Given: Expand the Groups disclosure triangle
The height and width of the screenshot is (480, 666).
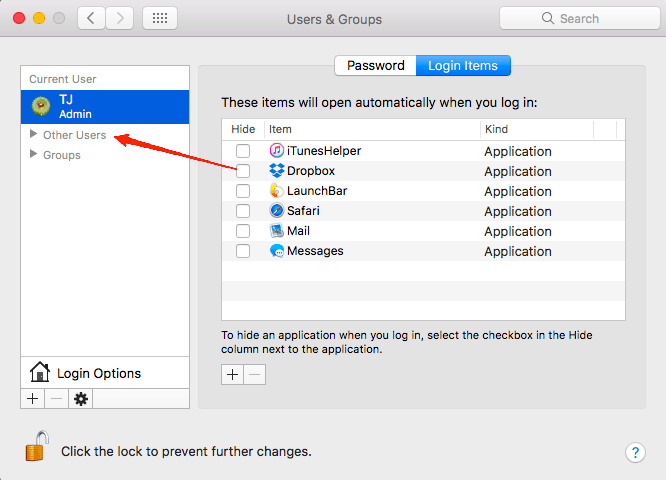Looking at the screenshot, I should coord(34,155).
